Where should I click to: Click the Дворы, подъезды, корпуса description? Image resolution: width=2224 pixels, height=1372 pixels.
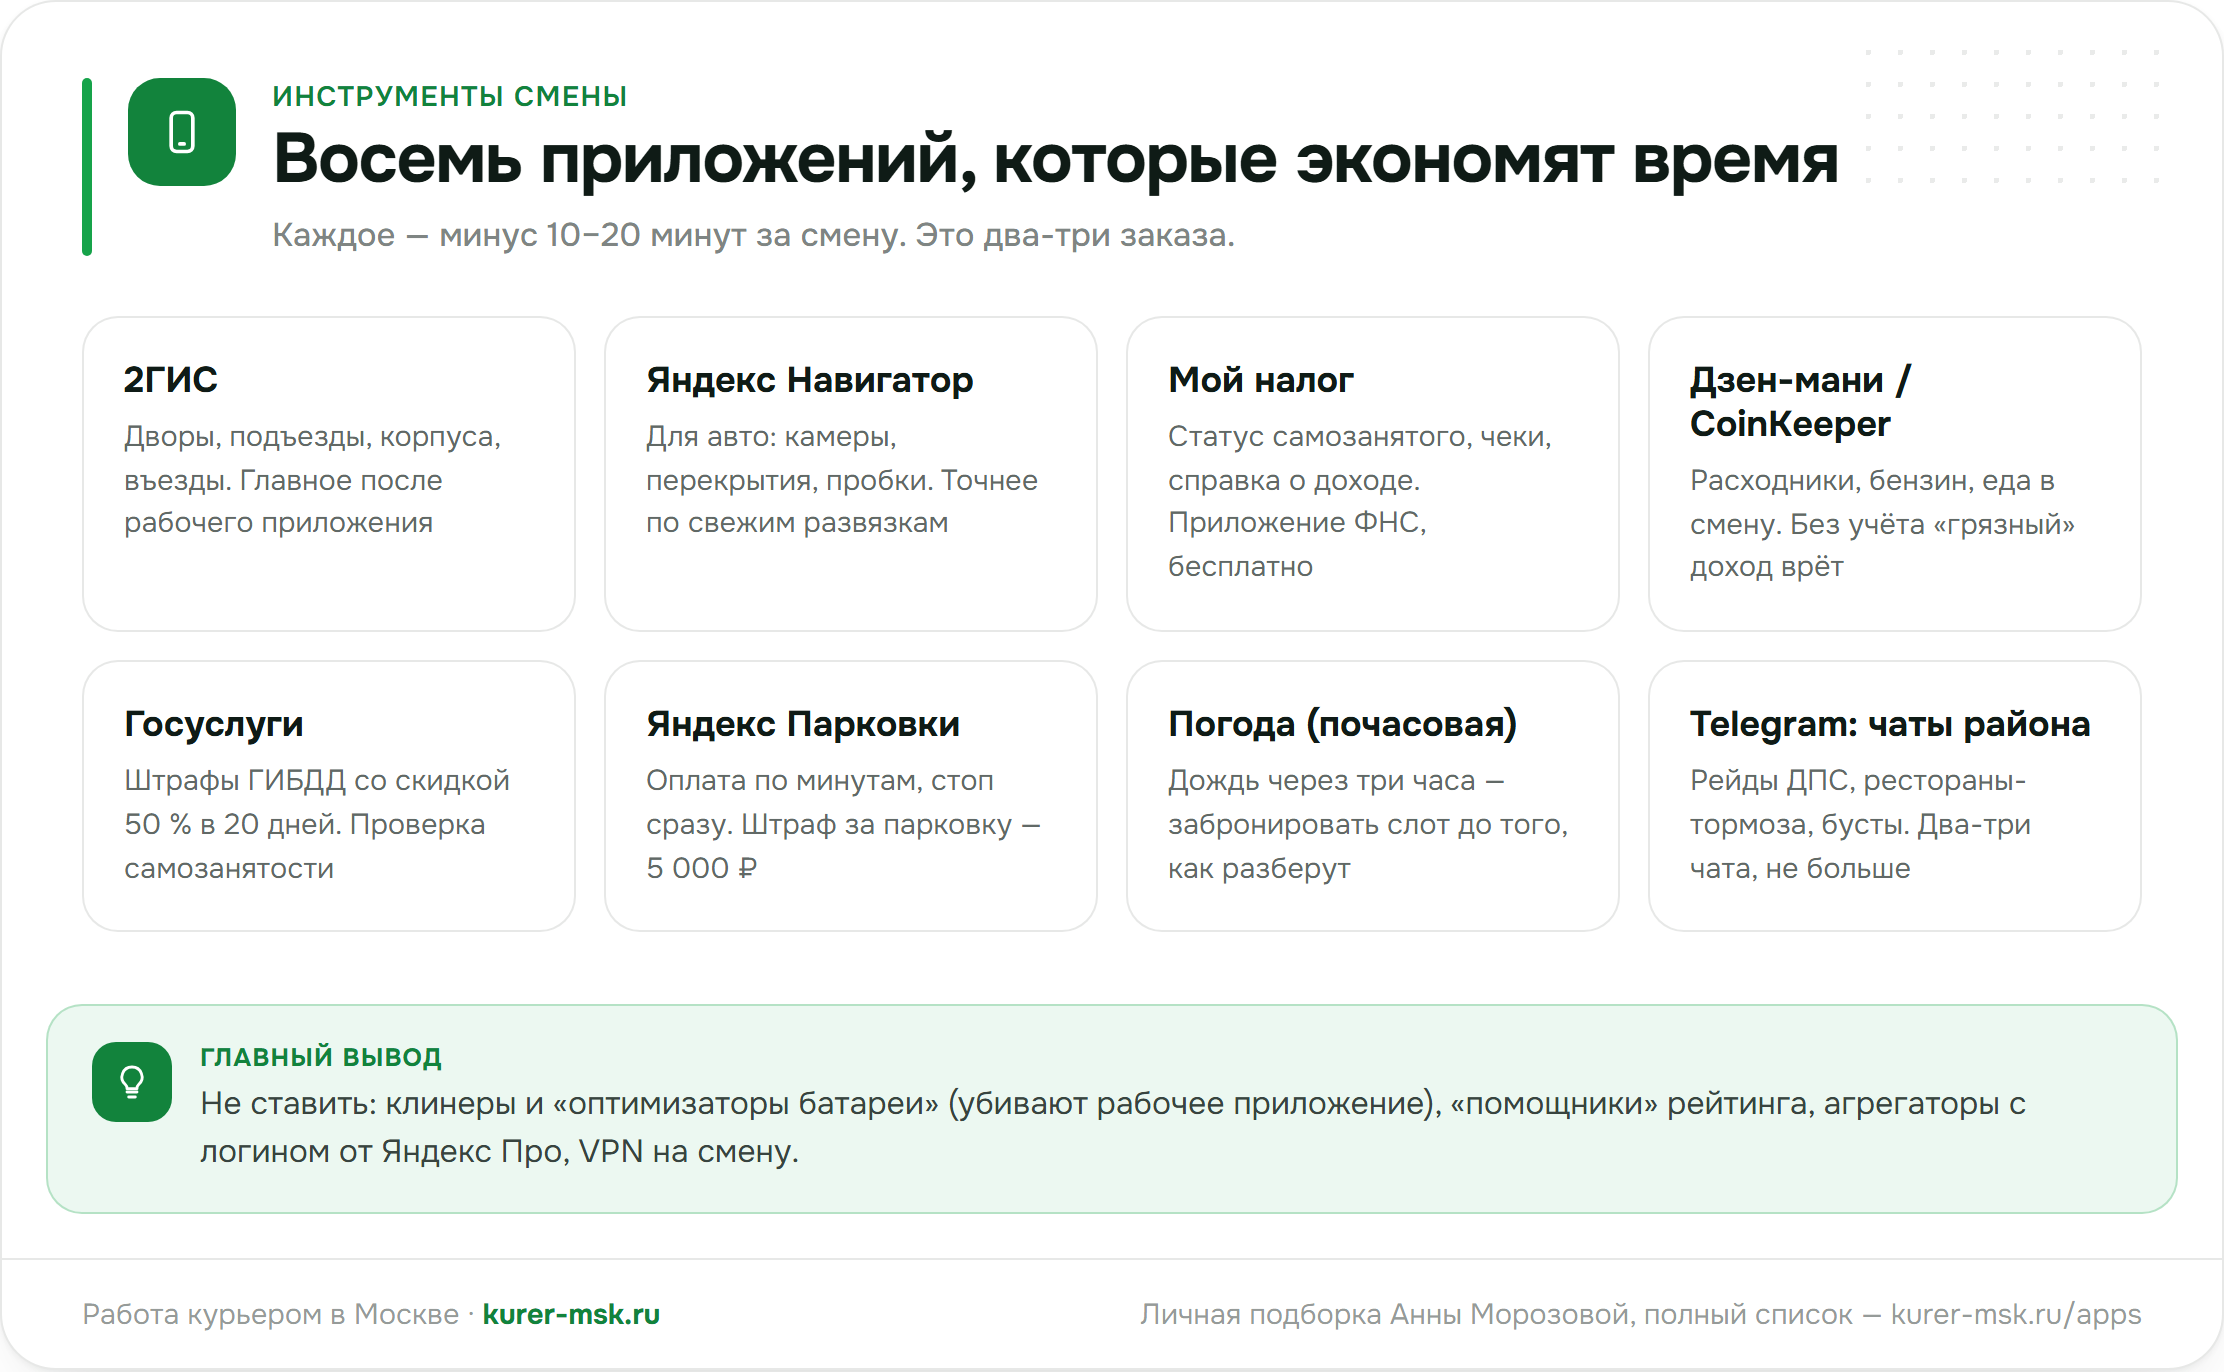pyautogui.click(x=313, y=480)
